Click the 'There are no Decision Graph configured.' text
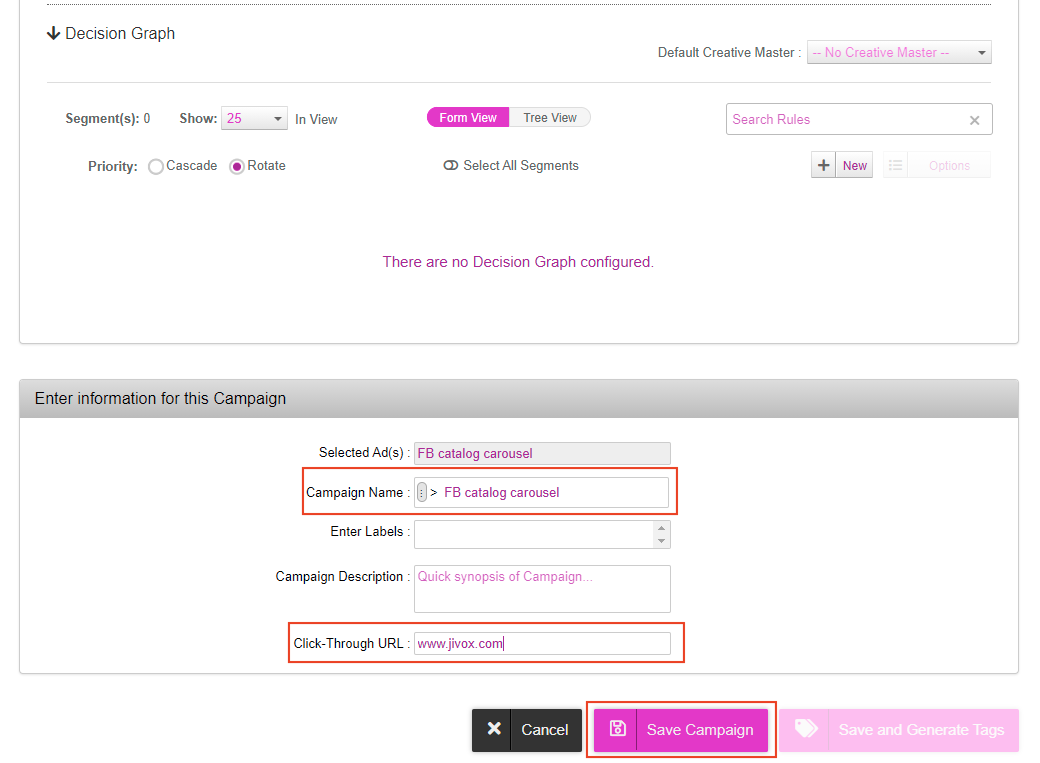This screenshot has width=1040, height=763. 518,262
